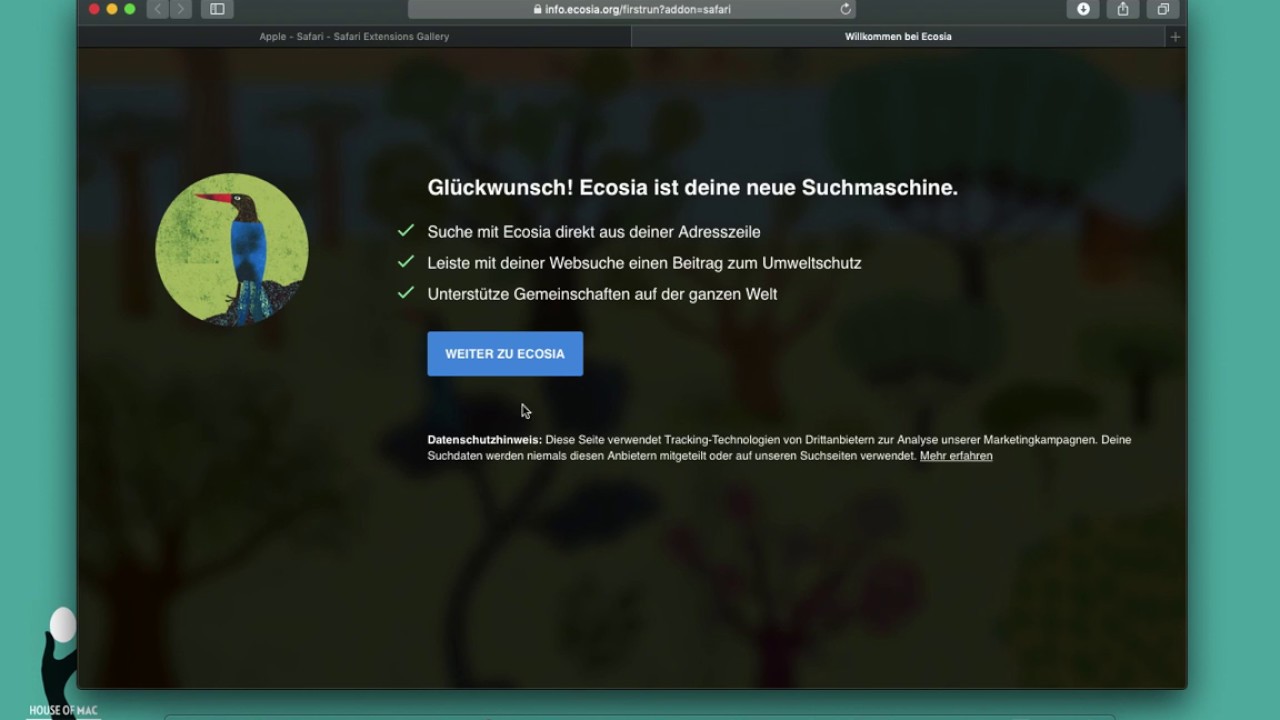1280x720 pixels.
Task: Toggle the Safari sidebar button
Action: pyautogui.click(x=217, y=9)
